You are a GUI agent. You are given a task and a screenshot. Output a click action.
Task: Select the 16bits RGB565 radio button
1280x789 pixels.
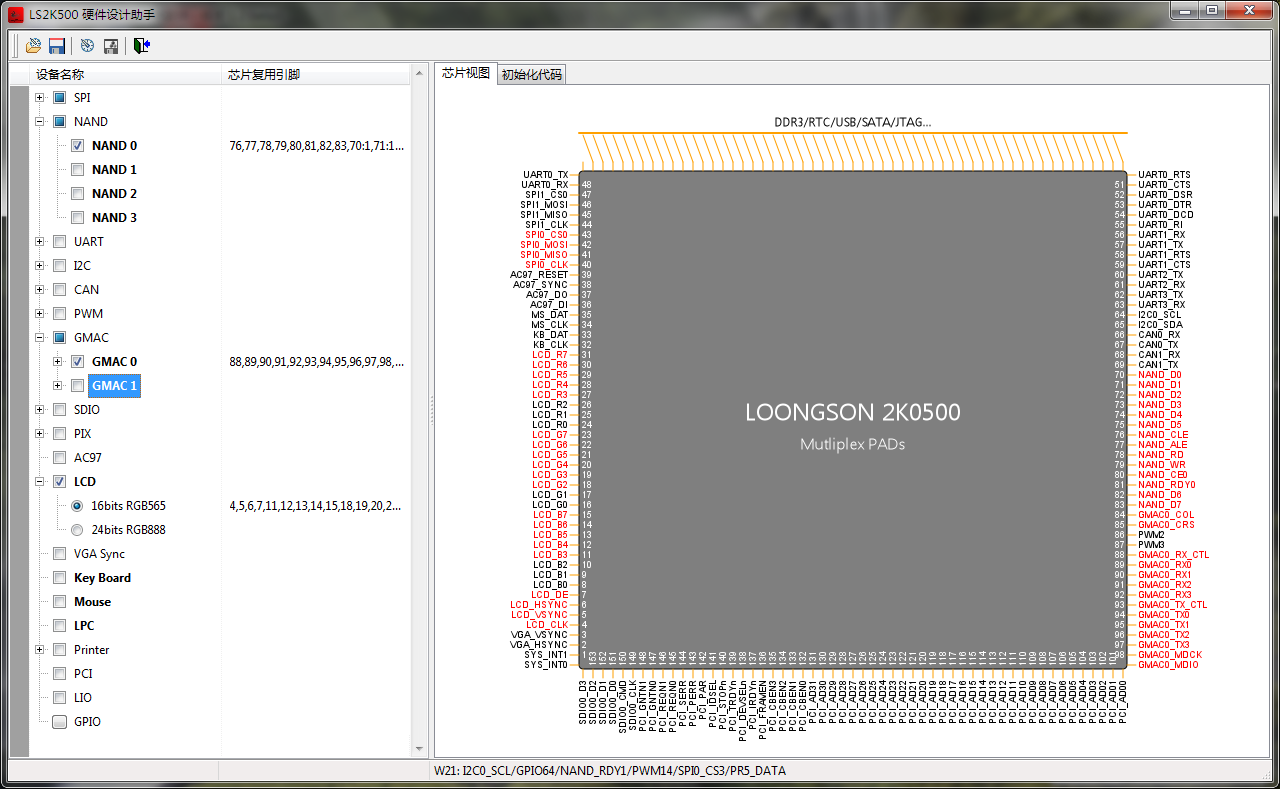coord(77,506)
